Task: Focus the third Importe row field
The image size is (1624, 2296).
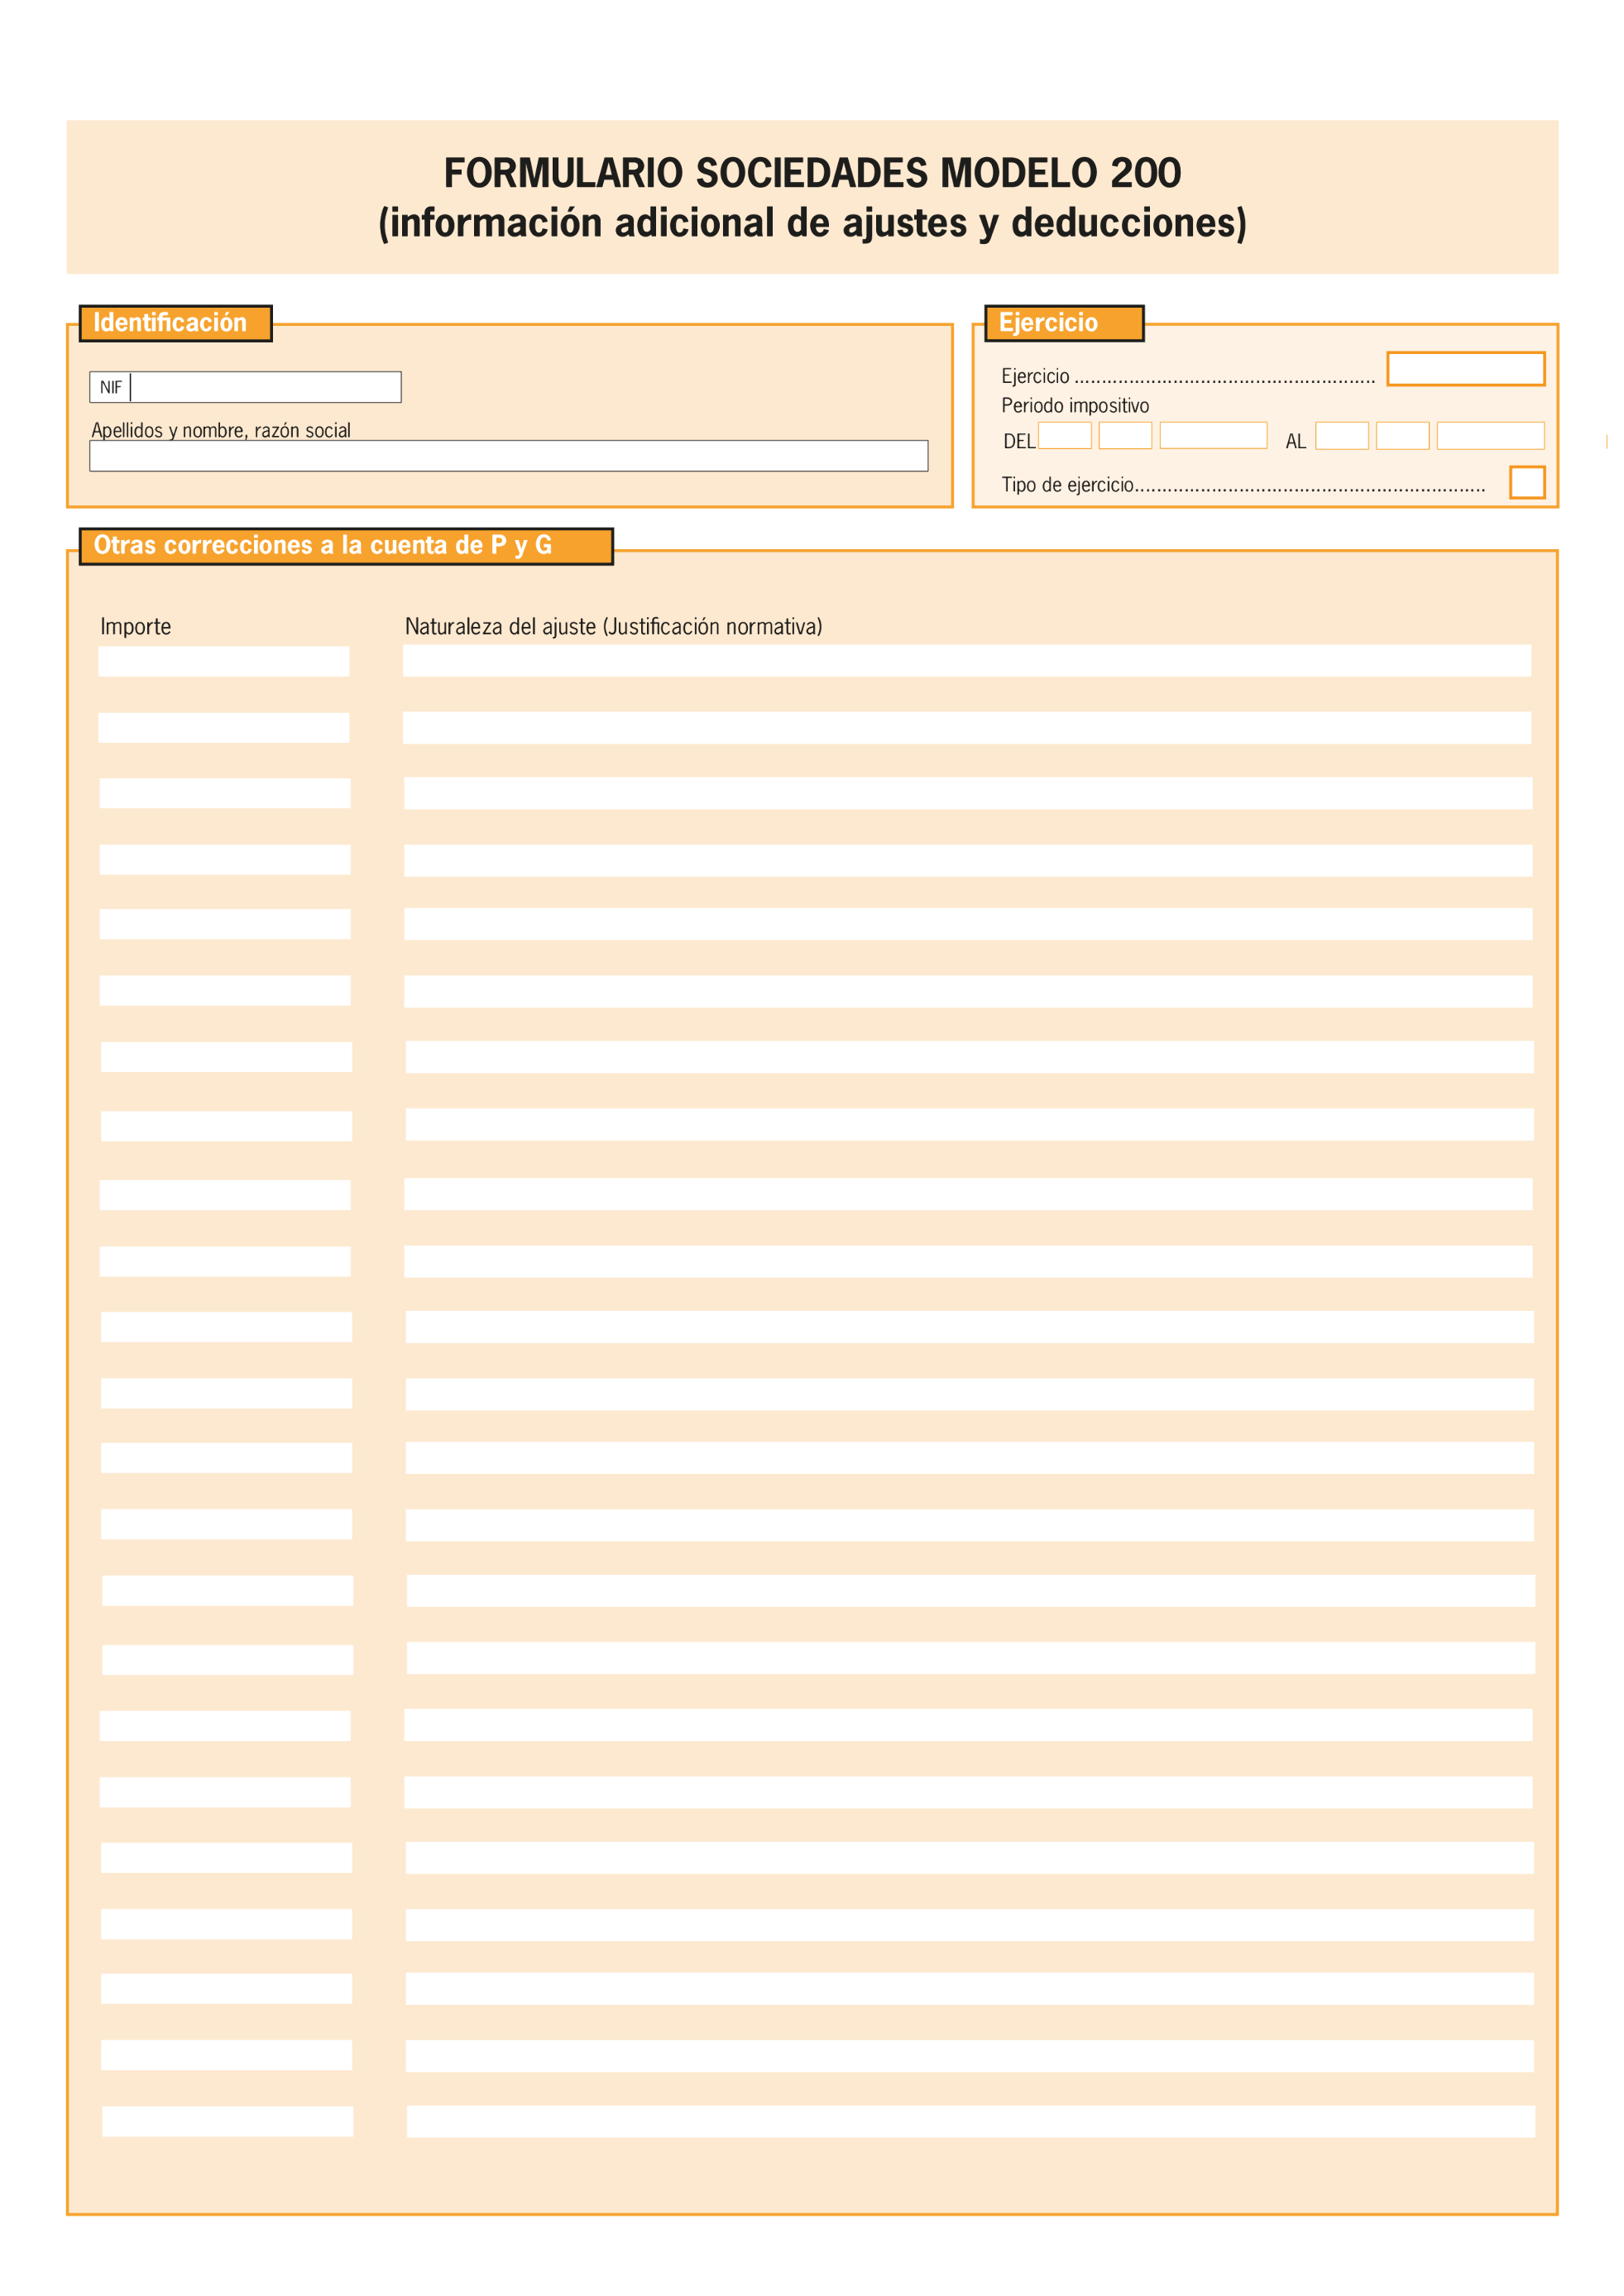Action: pyautogui.click(x=225, y=793)
